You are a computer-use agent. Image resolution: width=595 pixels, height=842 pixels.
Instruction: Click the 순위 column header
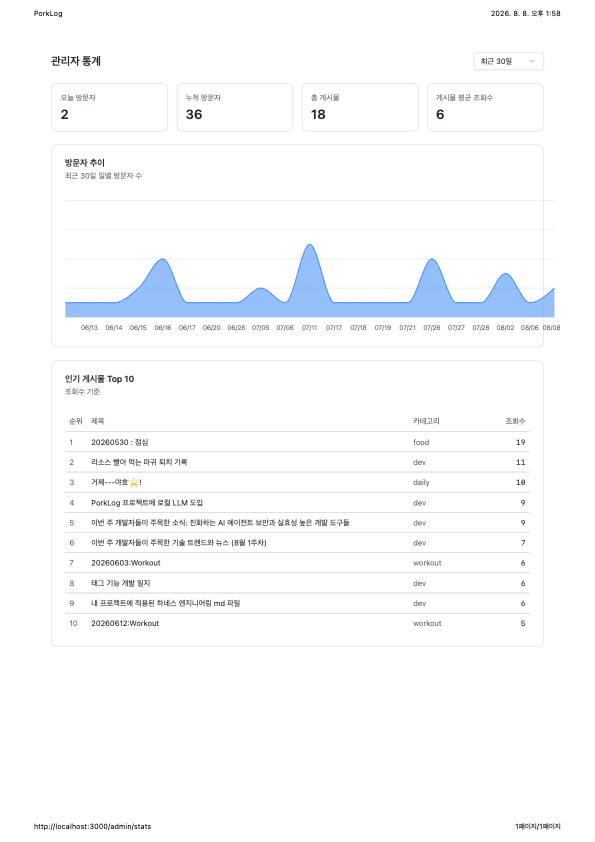(76, 422)
